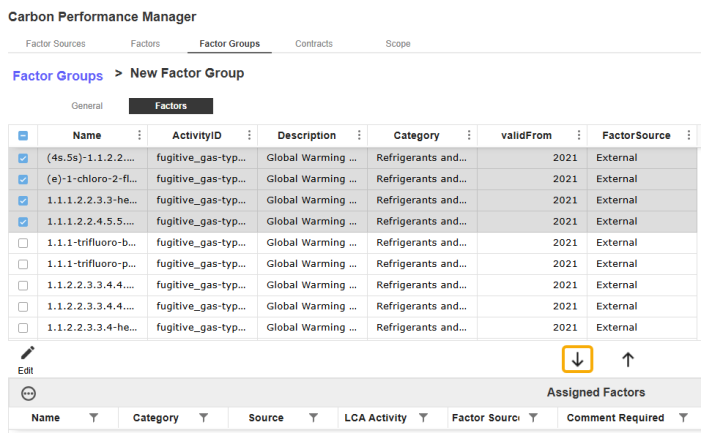Toggle the select-all header checkbox

[x=23, y=135]
